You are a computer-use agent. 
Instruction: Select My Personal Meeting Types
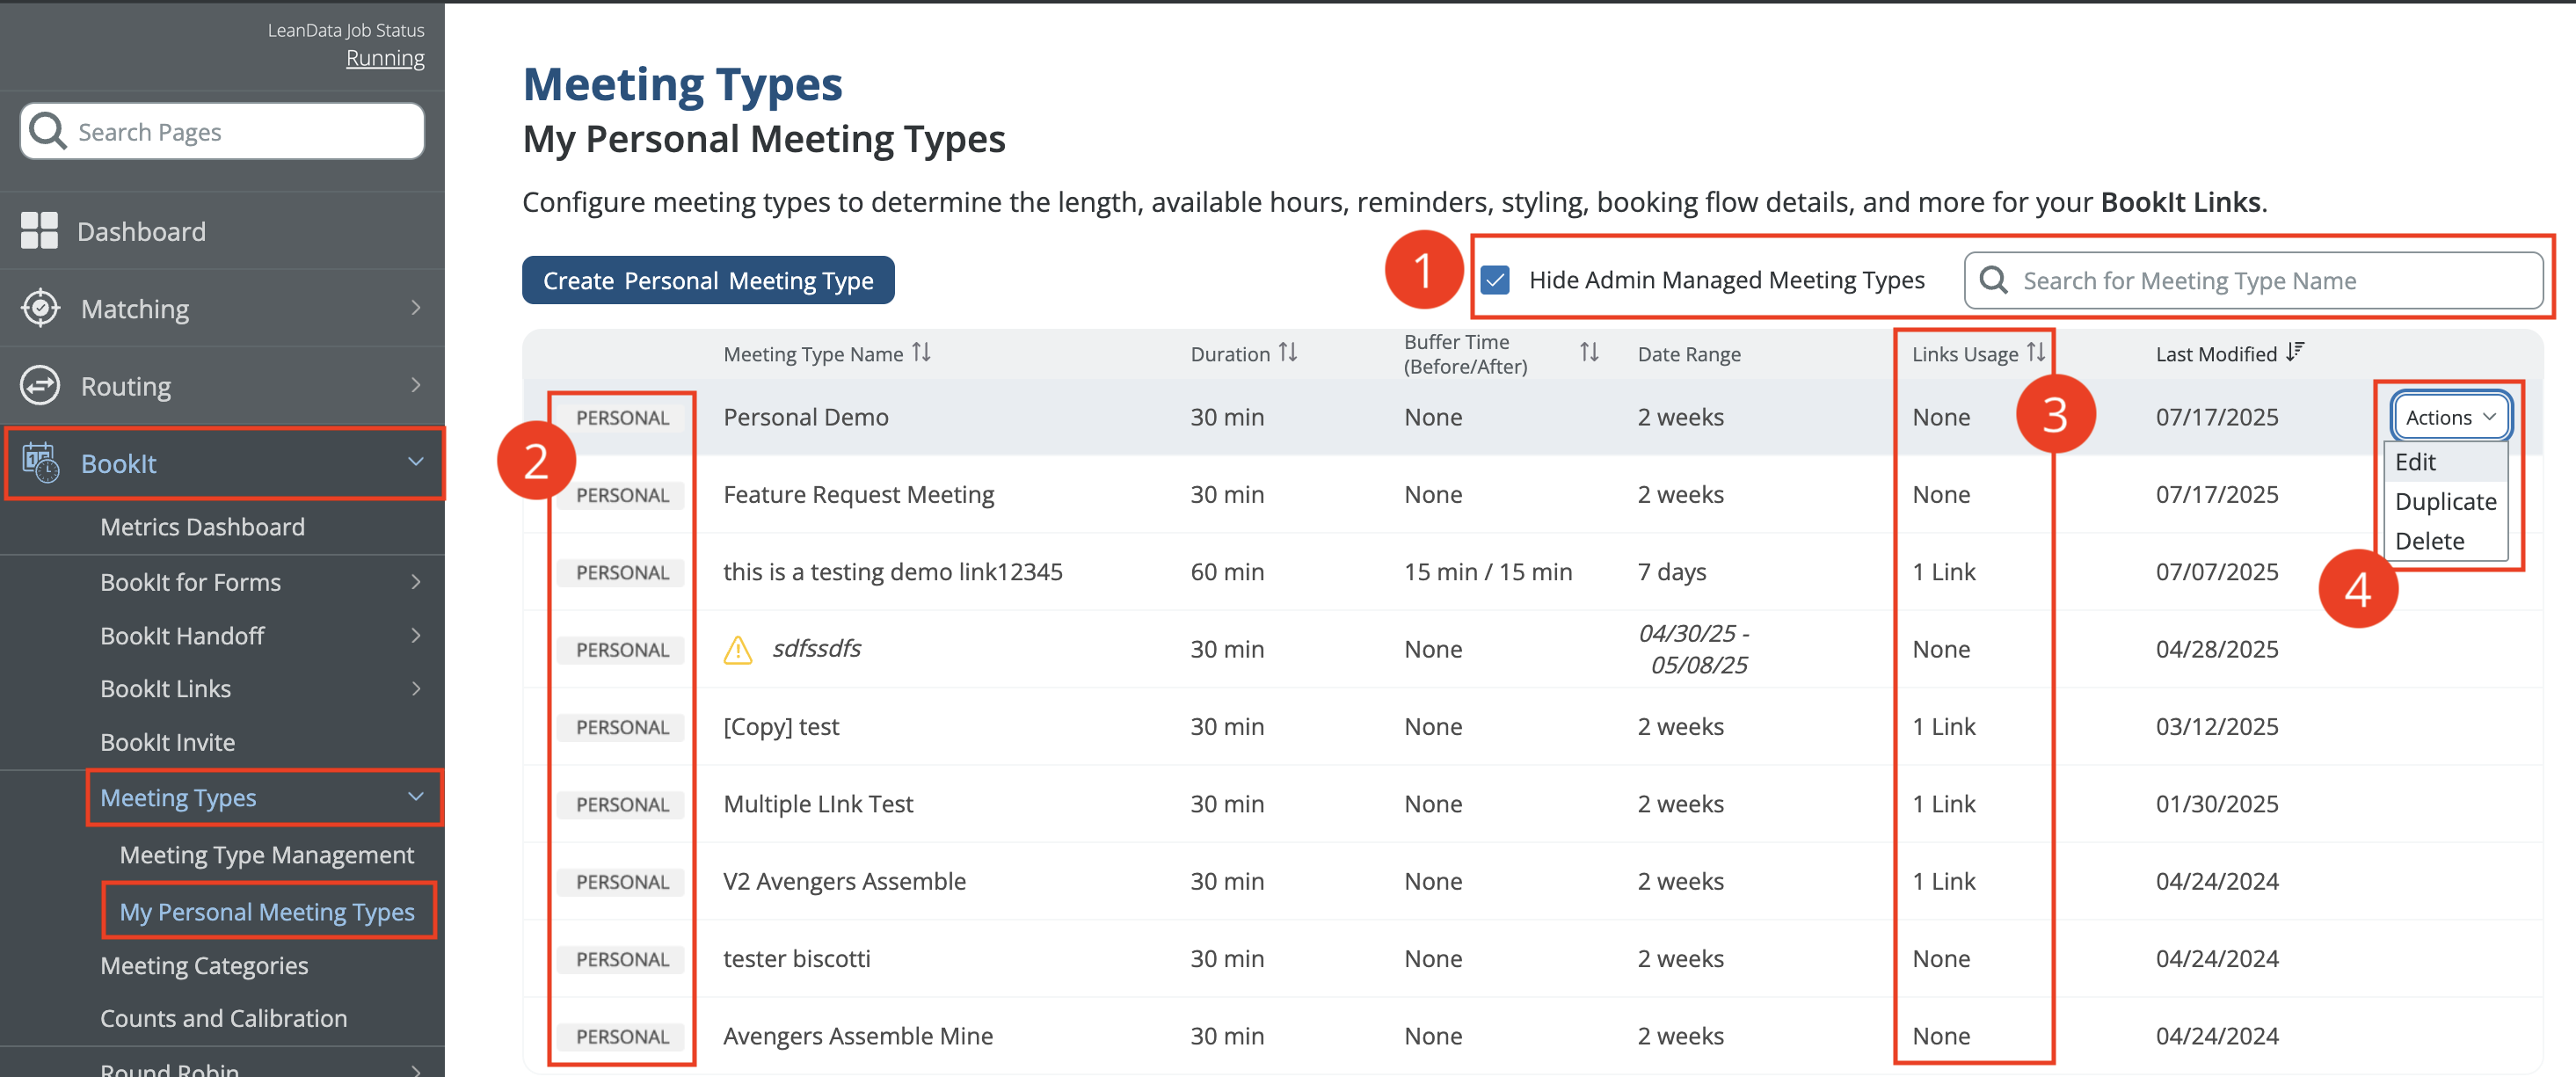coord(266,912)
